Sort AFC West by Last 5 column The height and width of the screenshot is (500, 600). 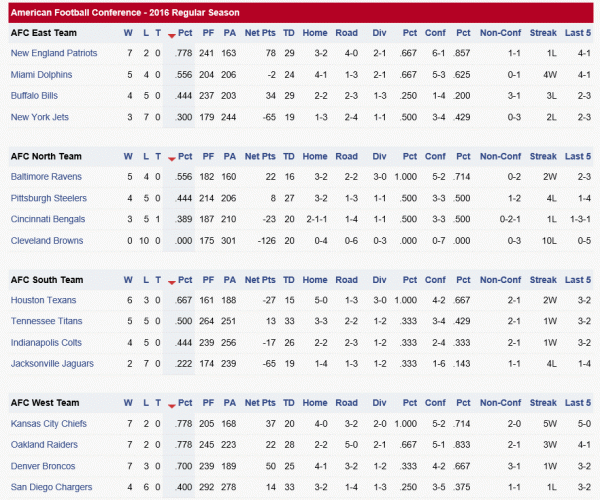[x=578, y=403]
